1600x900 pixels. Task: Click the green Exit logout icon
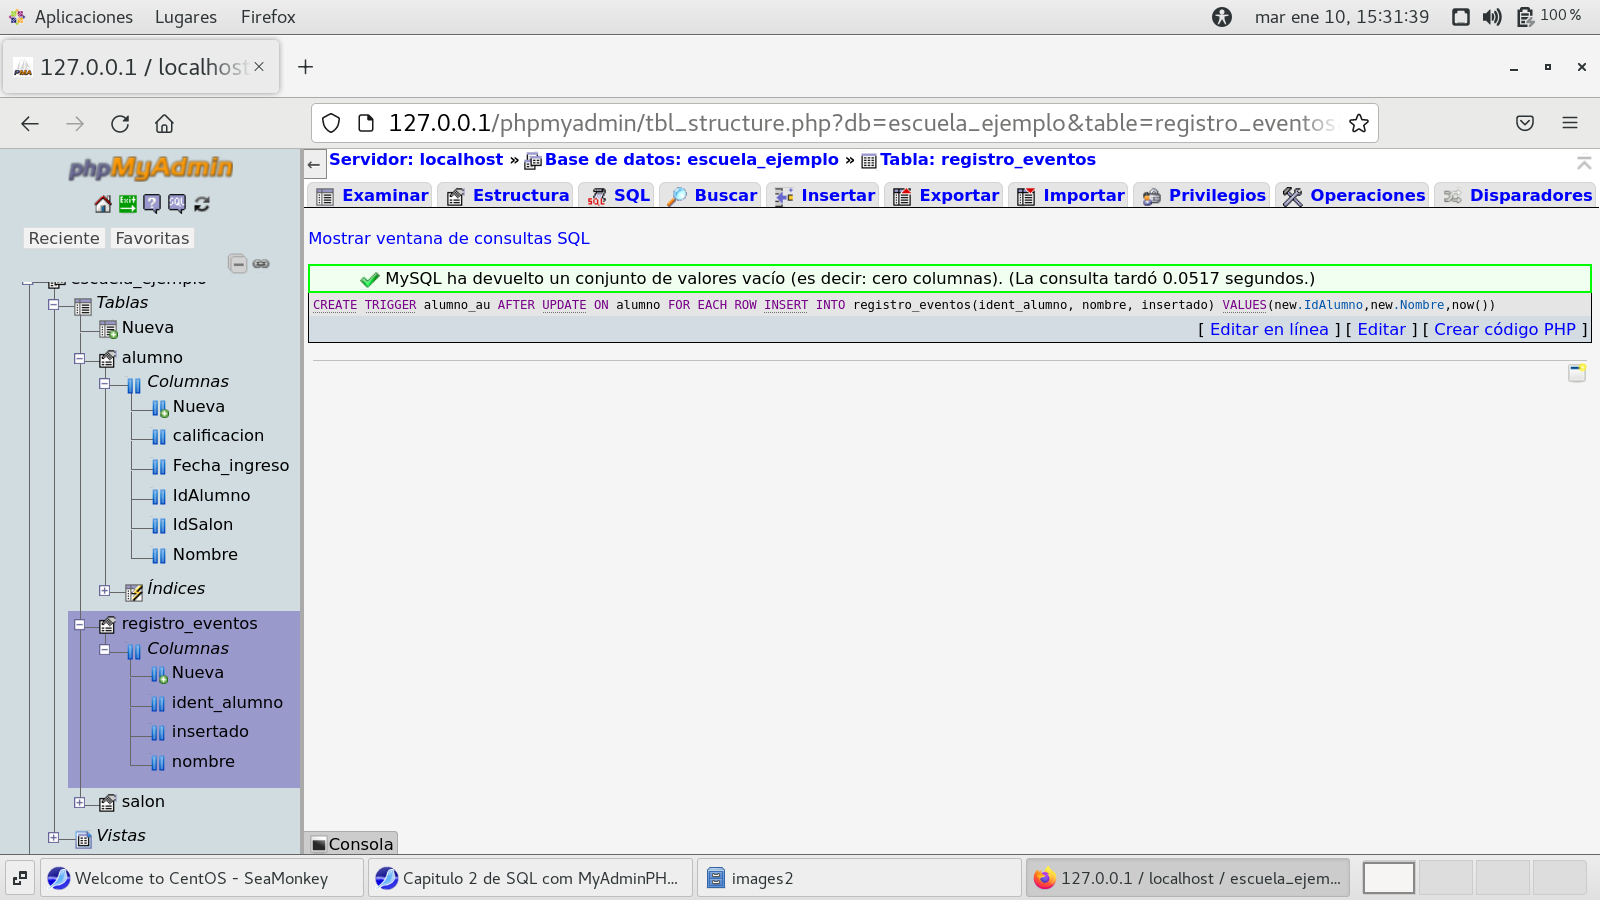[128, 204]
